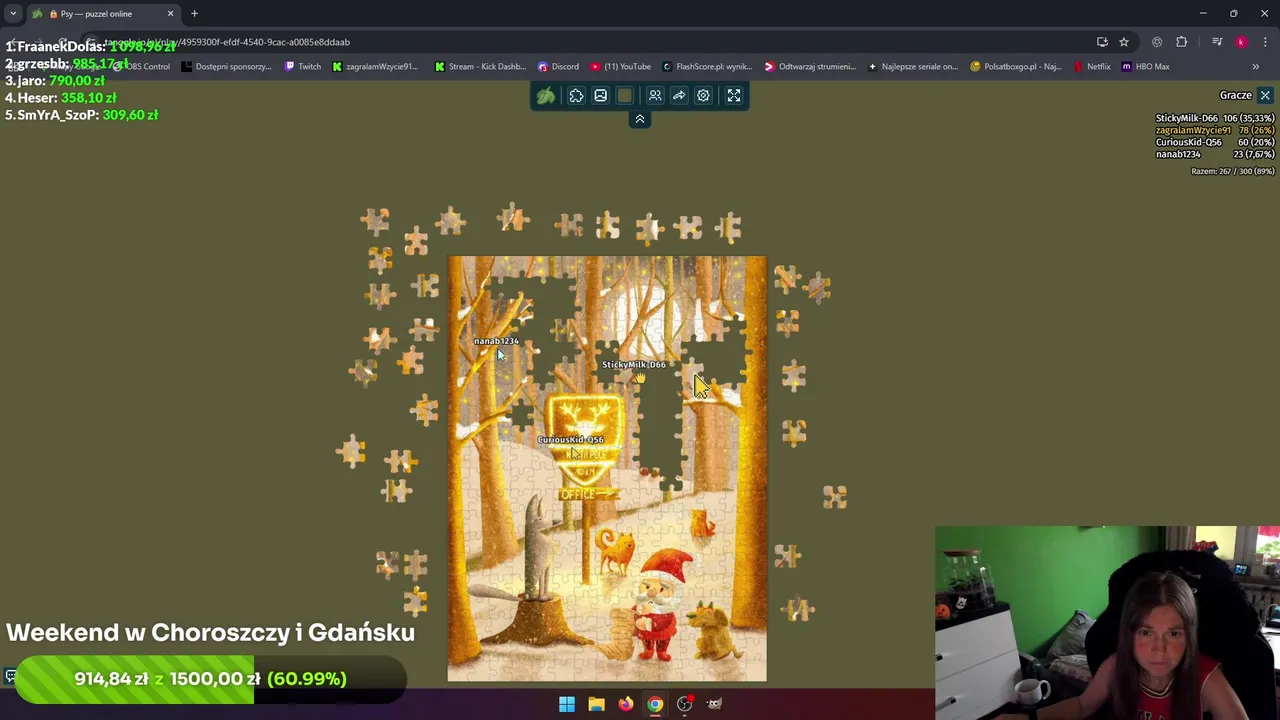Viewport: 1280px width, 720px height.
Task: Open the background color swatch
Action: tap(625, 96)
